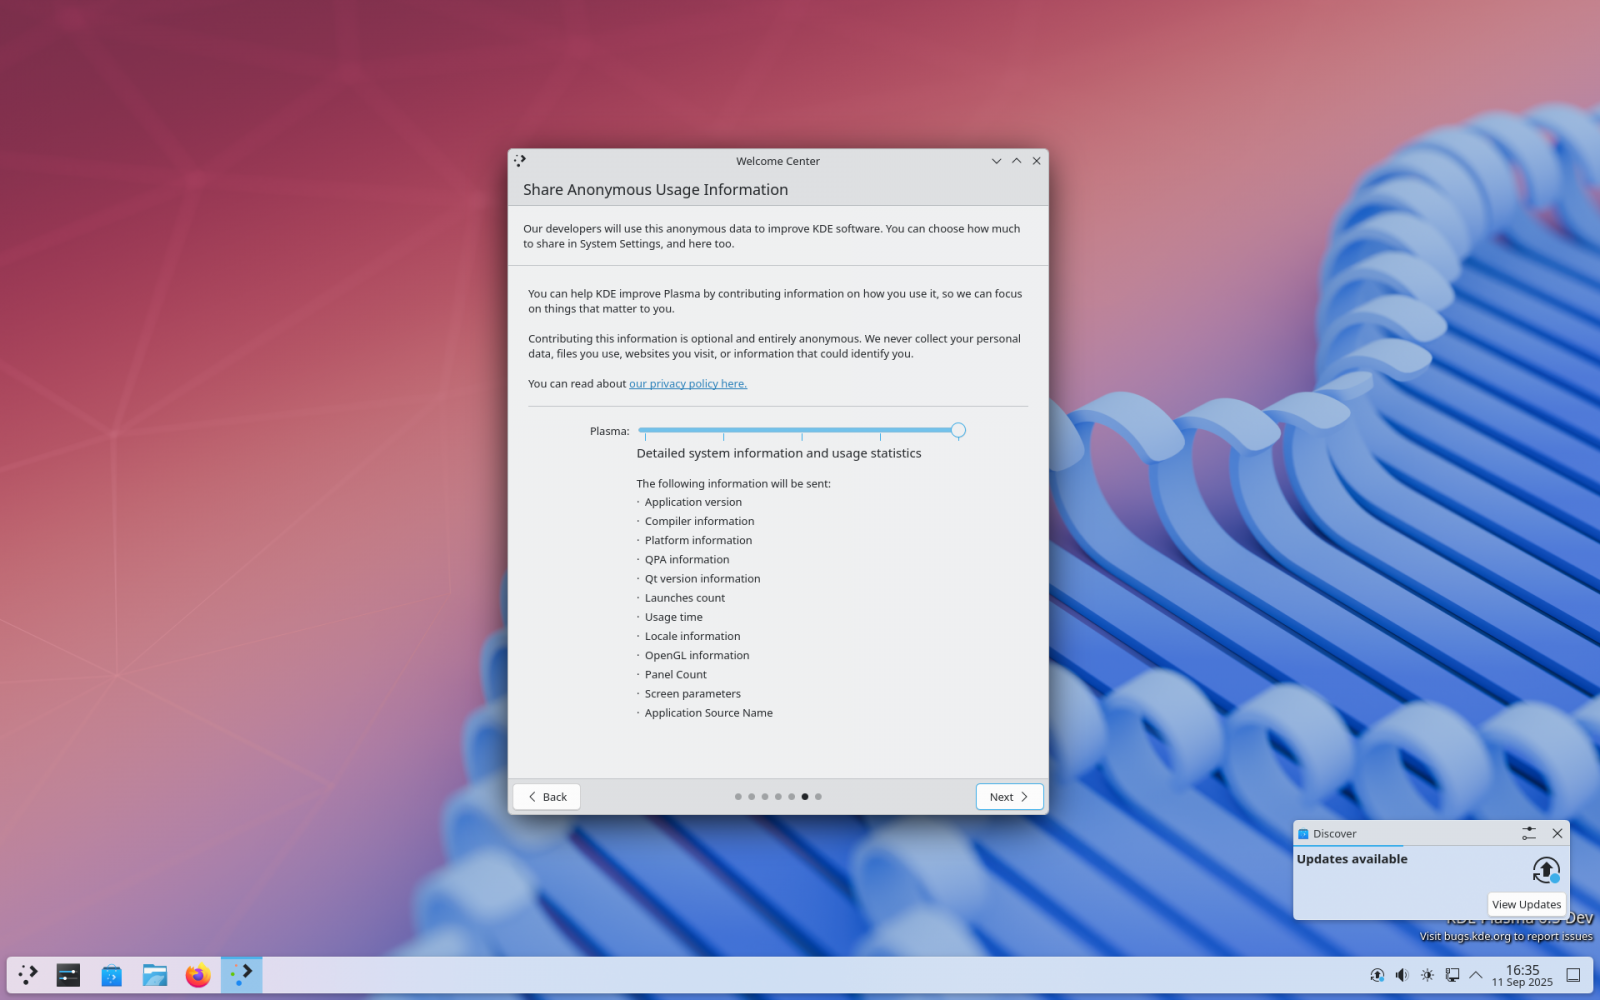Open Discover software center from taskbar

pos(111,975)
